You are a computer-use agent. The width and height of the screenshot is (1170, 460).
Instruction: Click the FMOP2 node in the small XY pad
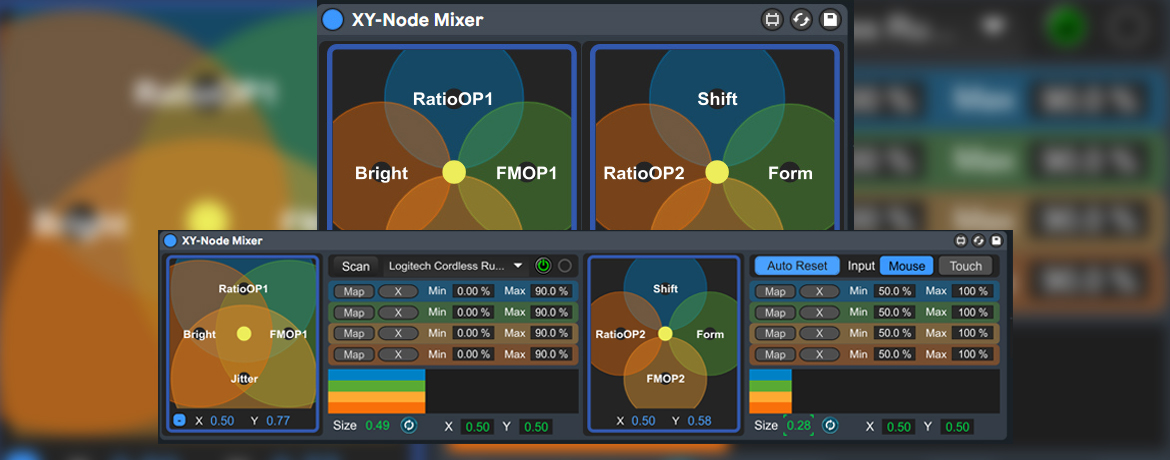[665, 378]
